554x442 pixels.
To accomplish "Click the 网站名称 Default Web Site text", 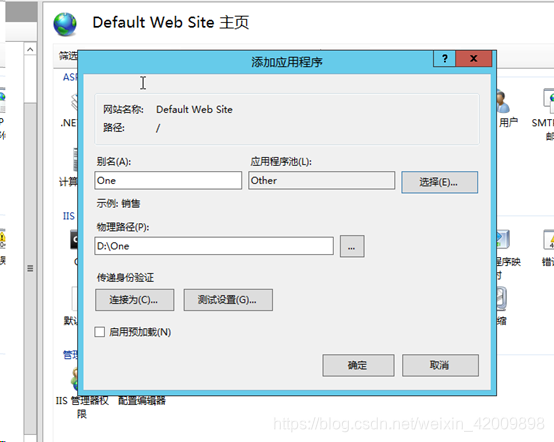I will tap(194, 110).
